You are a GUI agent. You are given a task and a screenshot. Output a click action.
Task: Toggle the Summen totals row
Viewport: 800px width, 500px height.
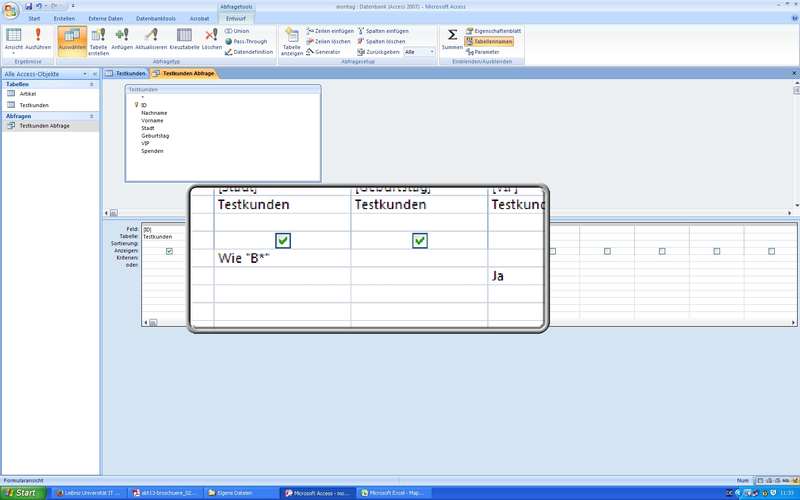click(x=452, y=40)
